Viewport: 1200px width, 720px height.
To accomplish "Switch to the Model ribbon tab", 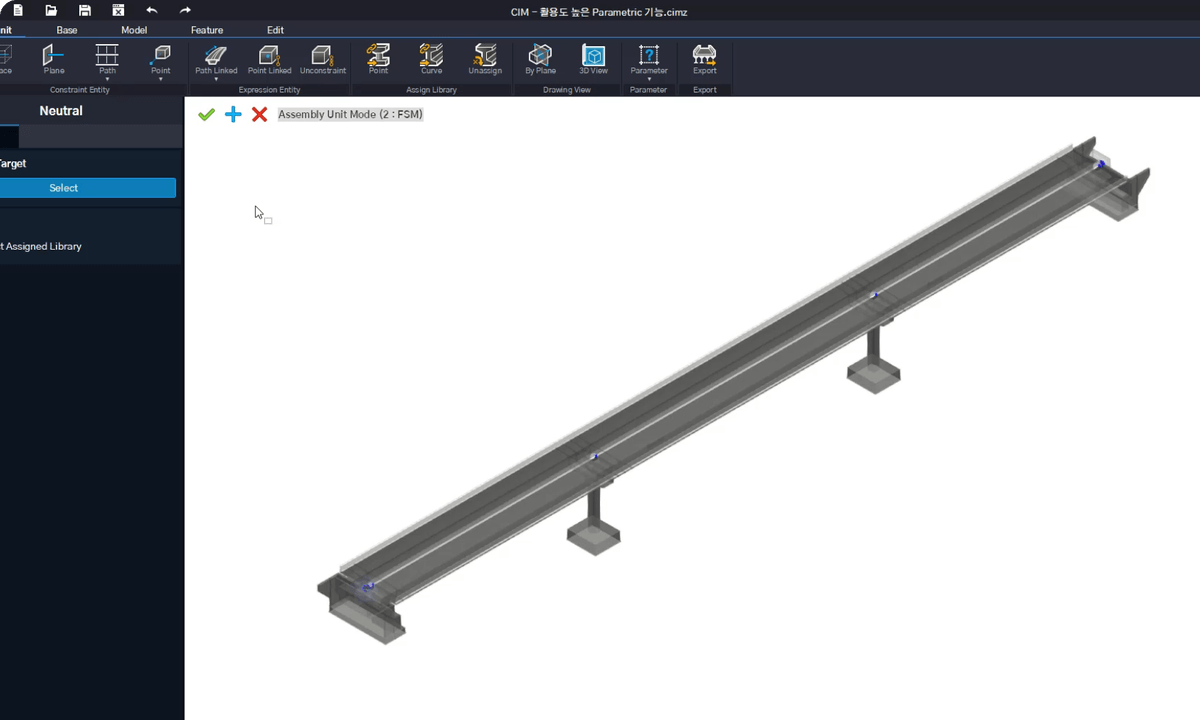I will tap(134, 30).
